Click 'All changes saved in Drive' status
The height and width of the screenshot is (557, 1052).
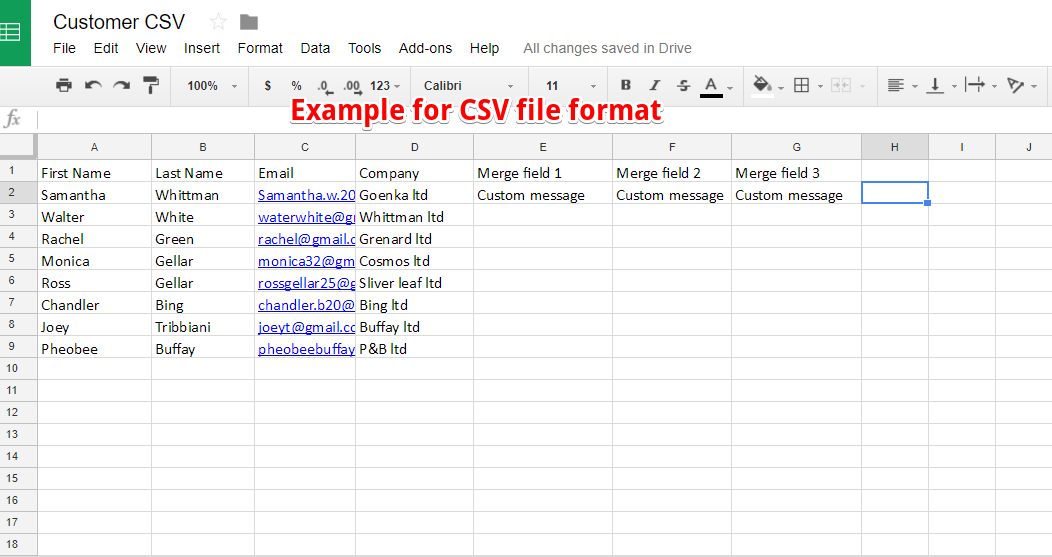[x=607, y=48]
